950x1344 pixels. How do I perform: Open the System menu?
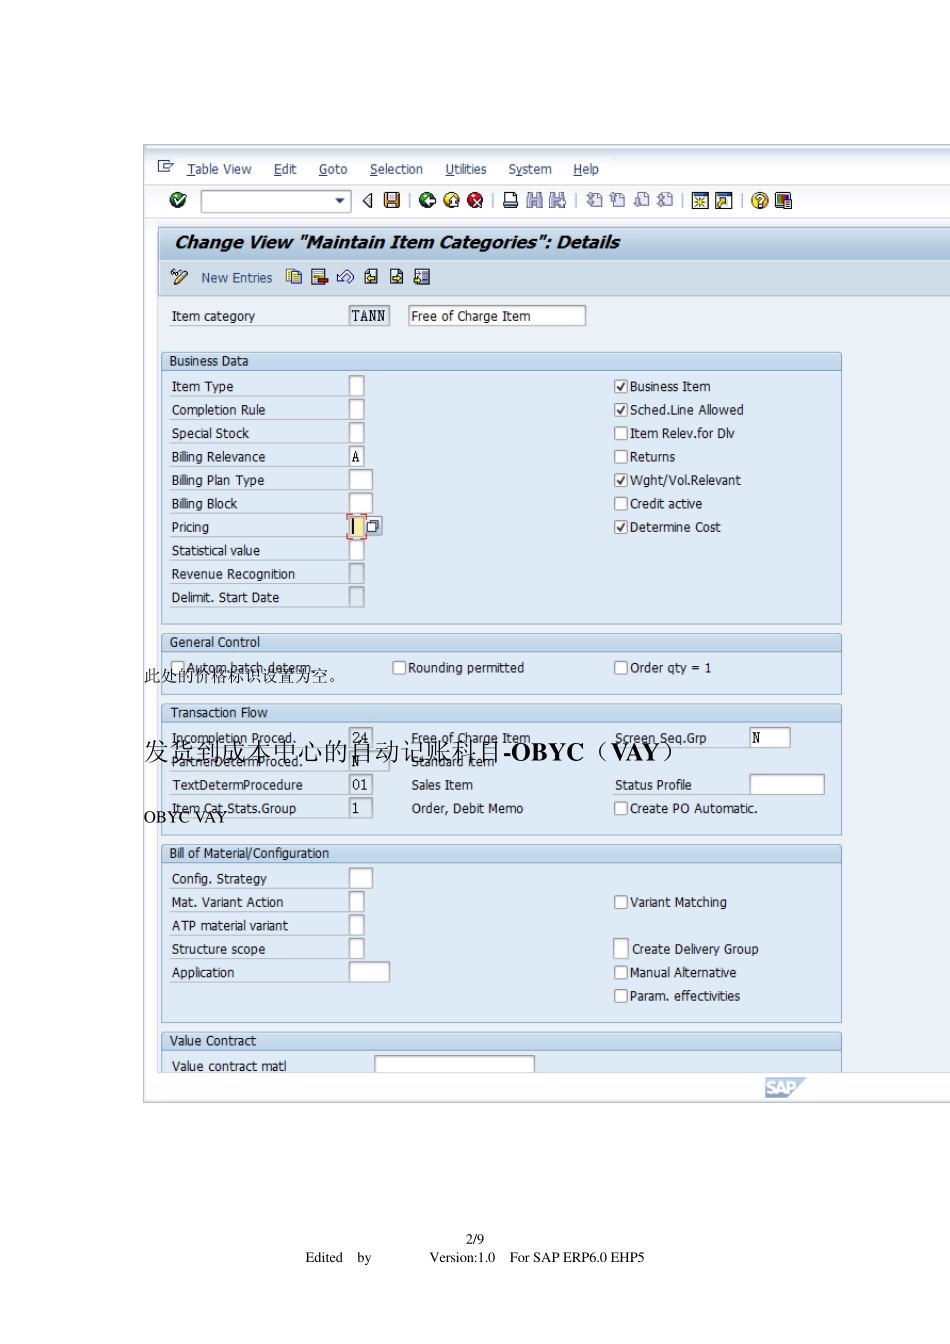point(530,169)
